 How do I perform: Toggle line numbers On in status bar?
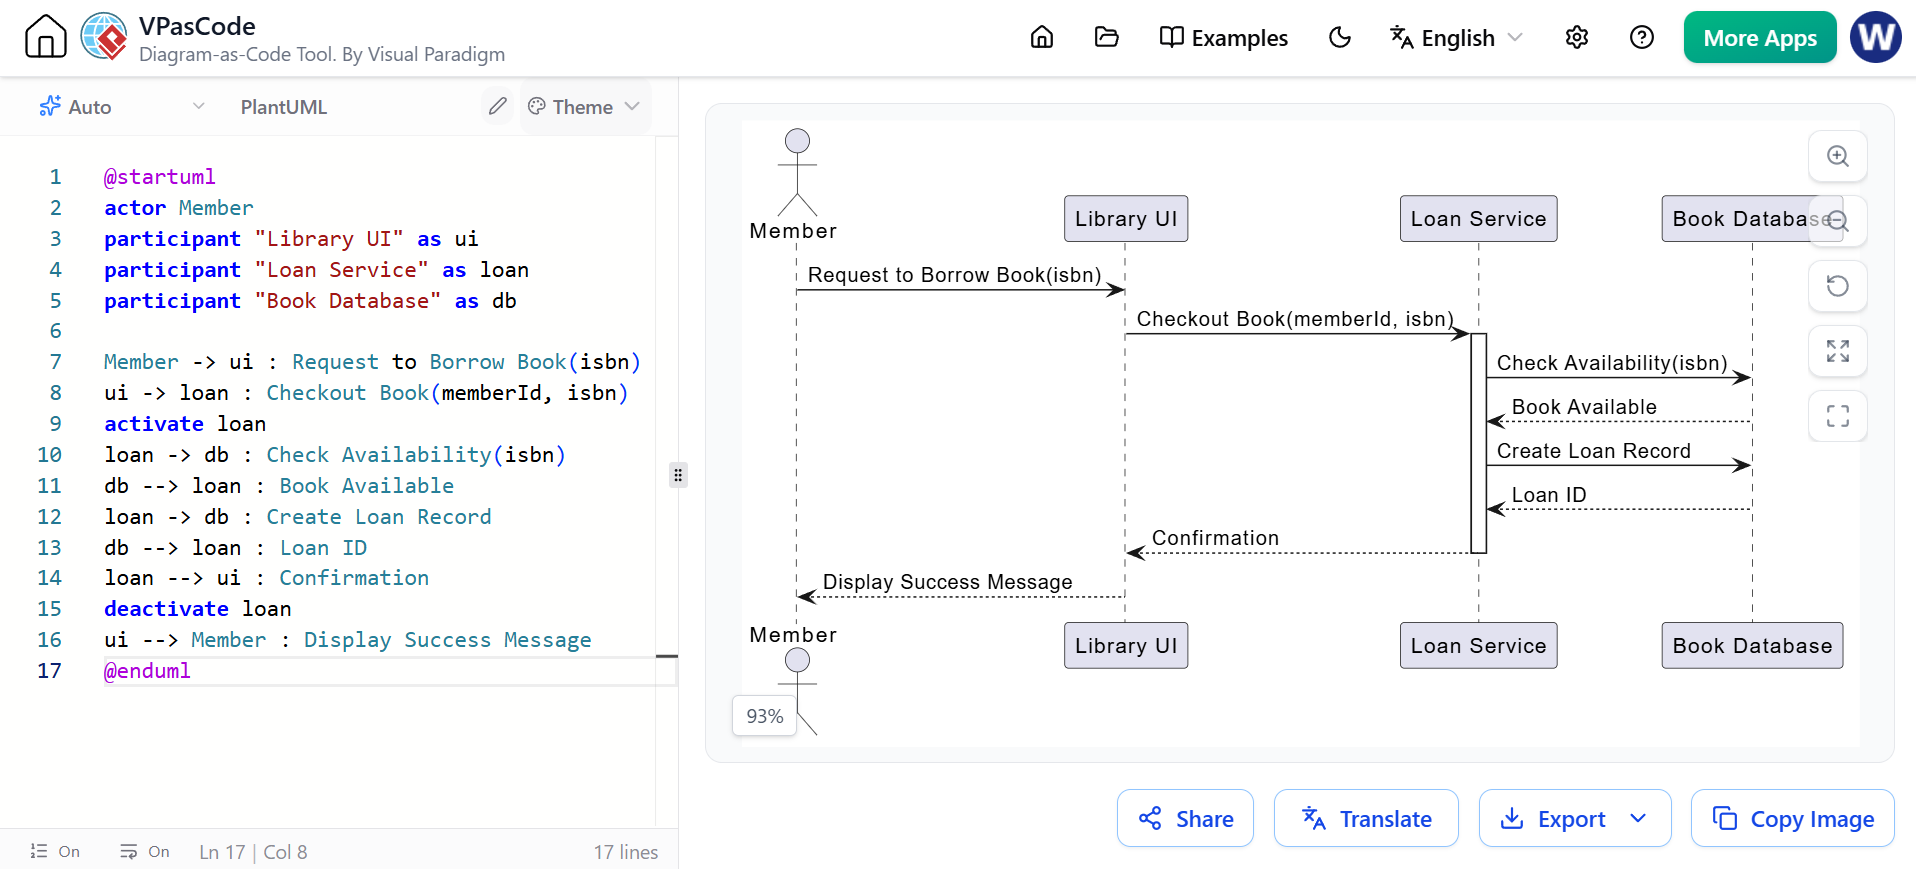point(55,851)
